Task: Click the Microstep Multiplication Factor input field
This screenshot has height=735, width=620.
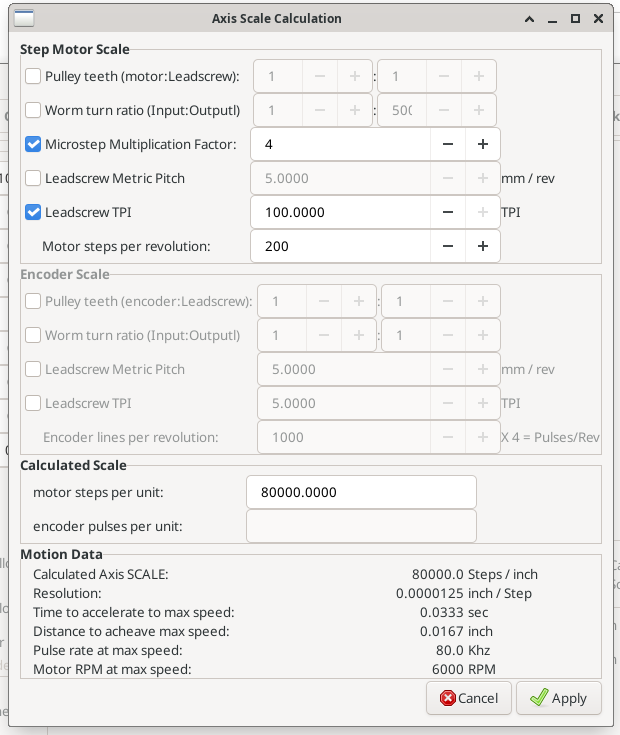Action: [x=340, y=144]
